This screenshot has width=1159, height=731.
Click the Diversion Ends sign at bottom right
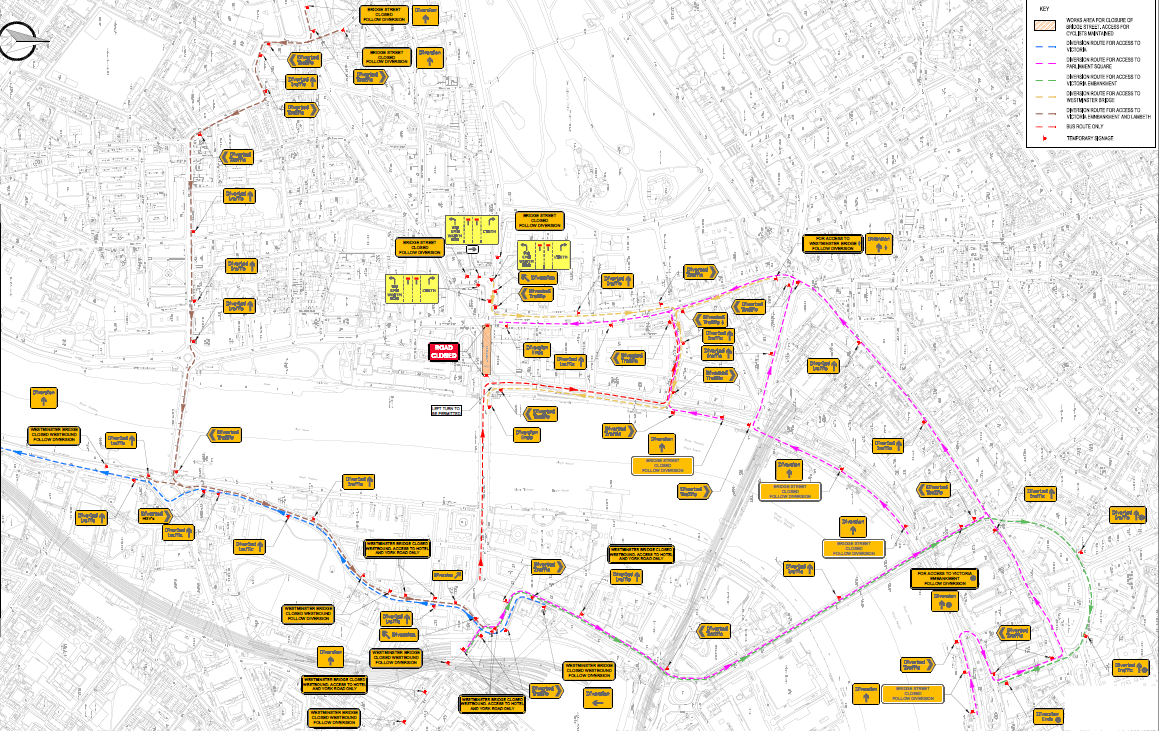pos(1048,716)
